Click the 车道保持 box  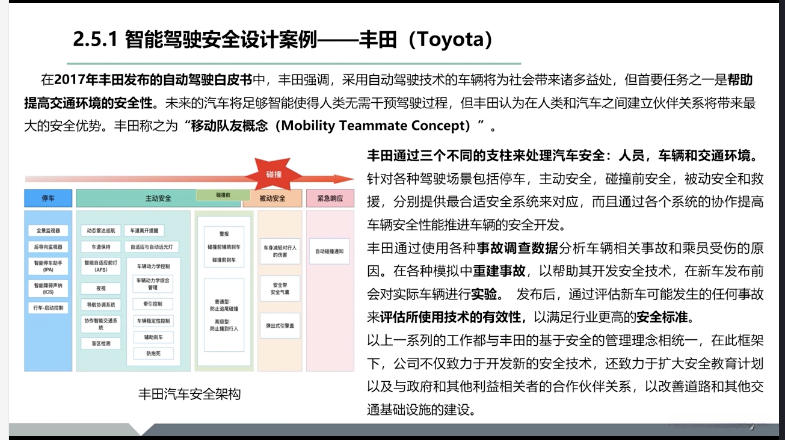(x=101, y=247)
